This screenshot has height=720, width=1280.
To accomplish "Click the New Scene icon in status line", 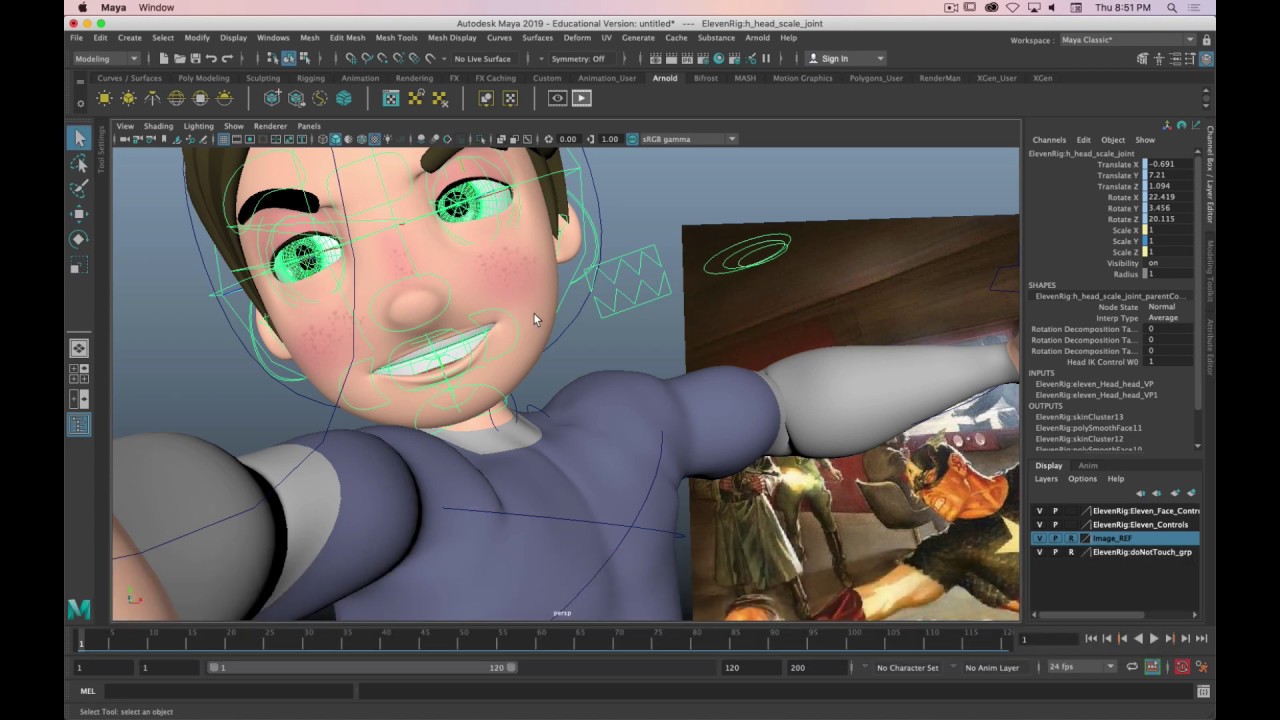I will click(x=164, y=58).
